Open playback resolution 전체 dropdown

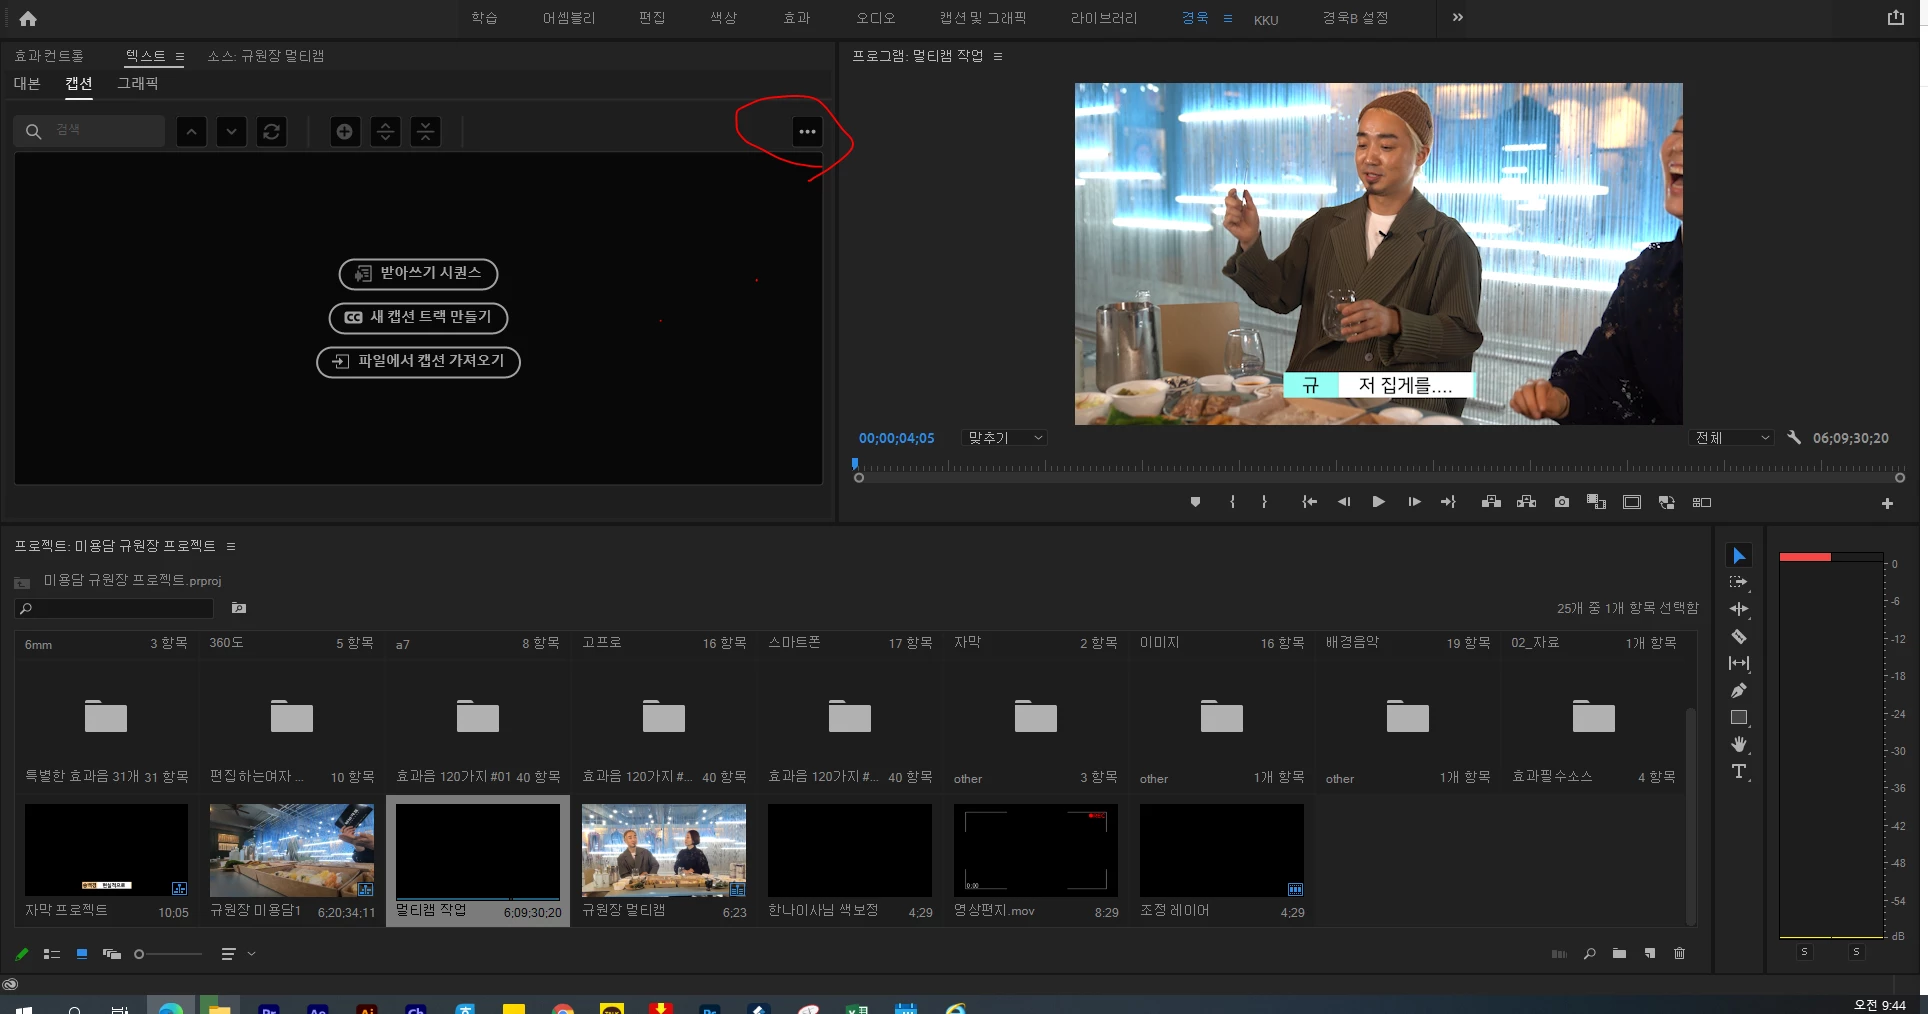coord(1732,438)
